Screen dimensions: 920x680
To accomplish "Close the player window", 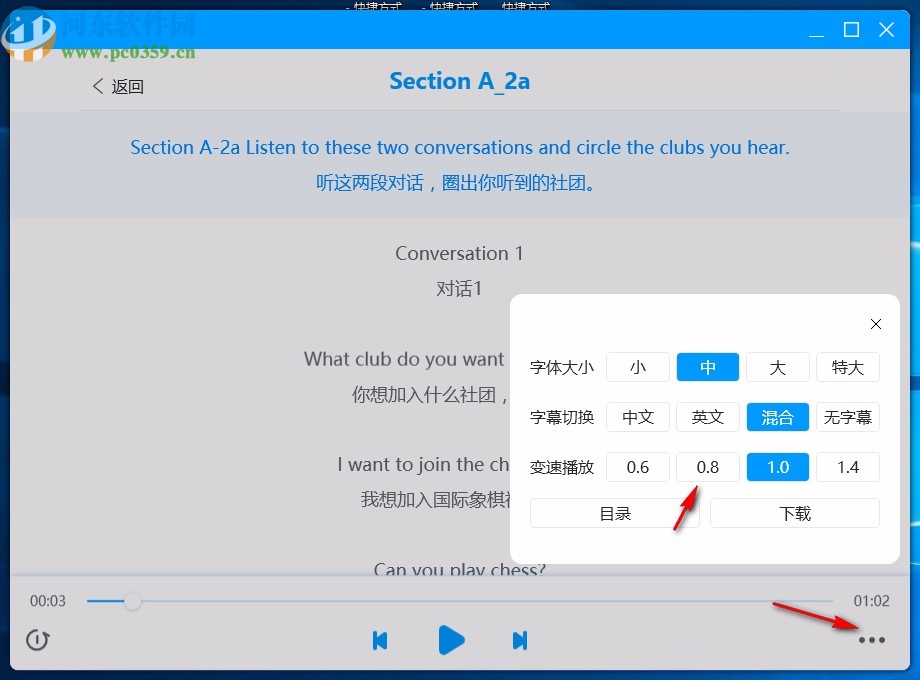I will click(x=887, y=29).
